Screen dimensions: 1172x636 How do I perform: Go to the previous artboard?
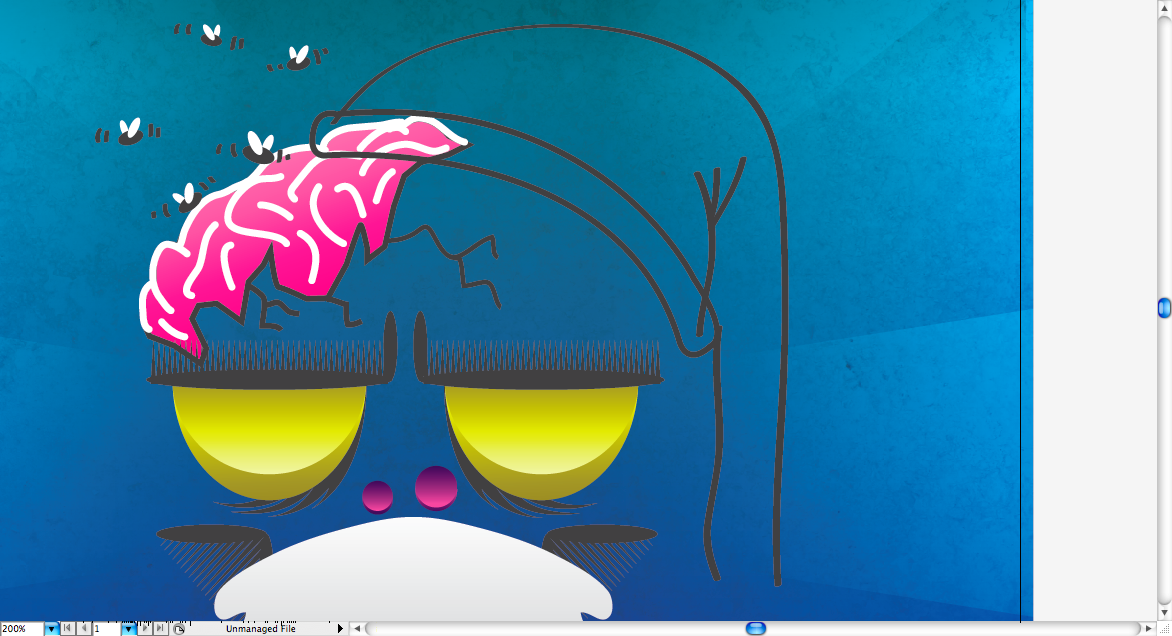point(83,629)
